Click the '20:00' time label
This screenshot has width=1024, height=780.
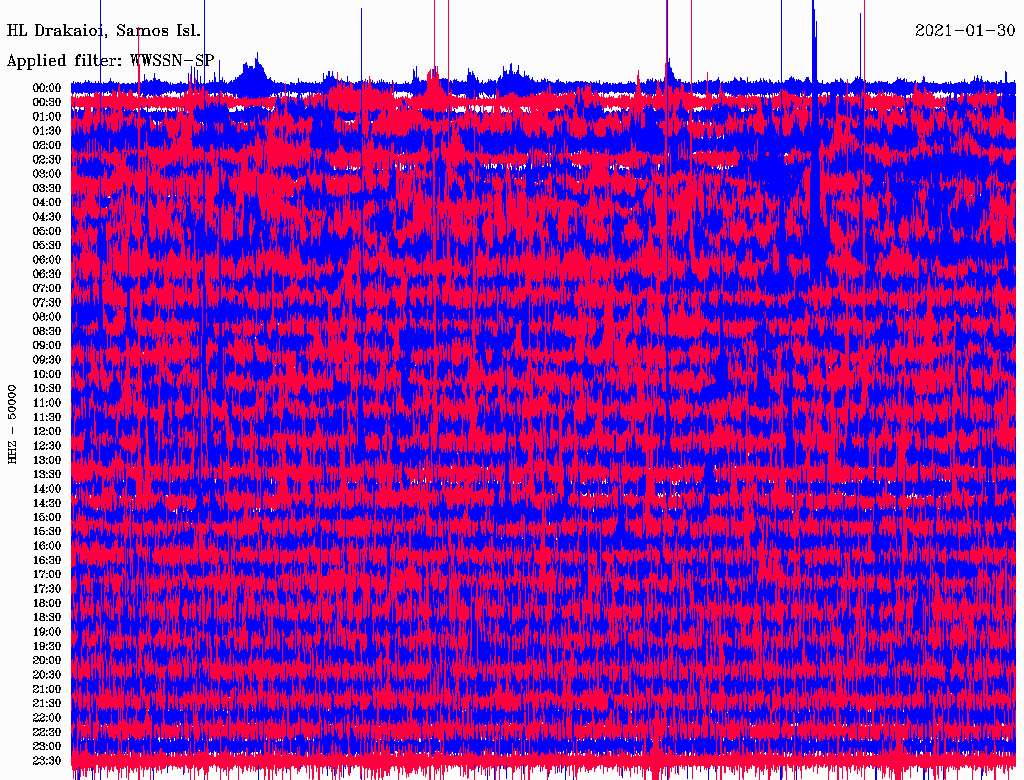[47, 660]
